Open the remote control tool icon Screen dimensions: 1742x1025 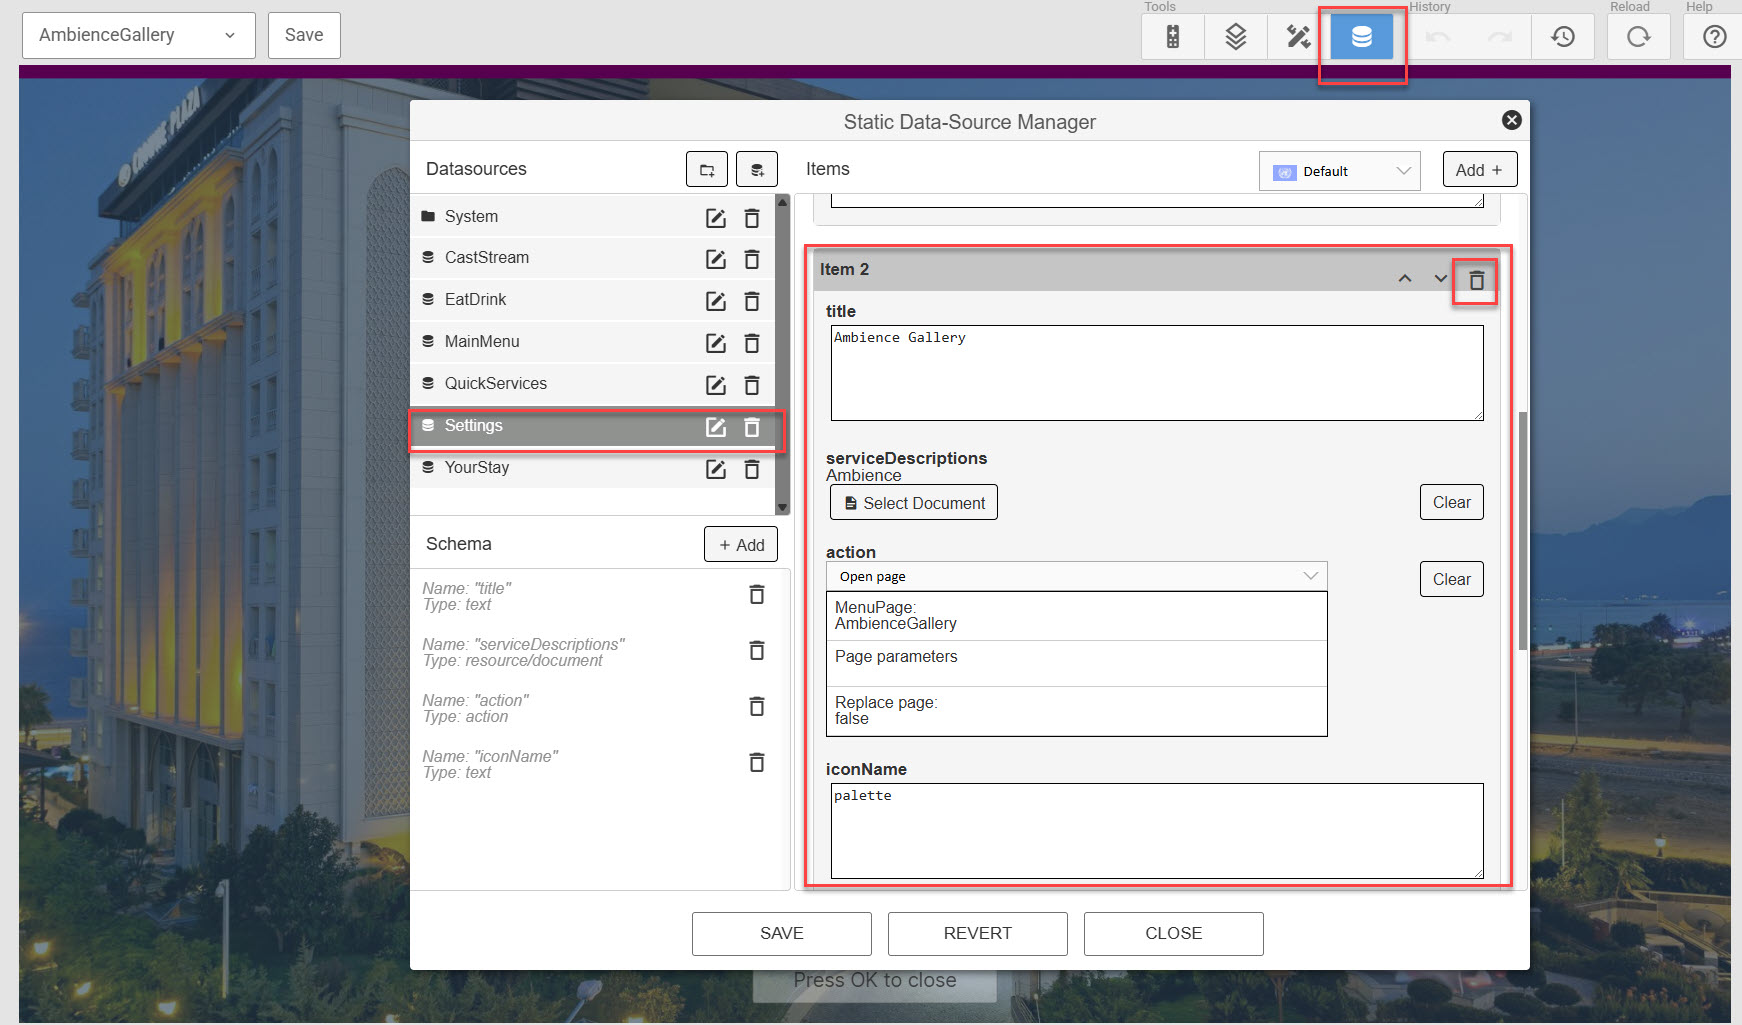coord(1172,37)
